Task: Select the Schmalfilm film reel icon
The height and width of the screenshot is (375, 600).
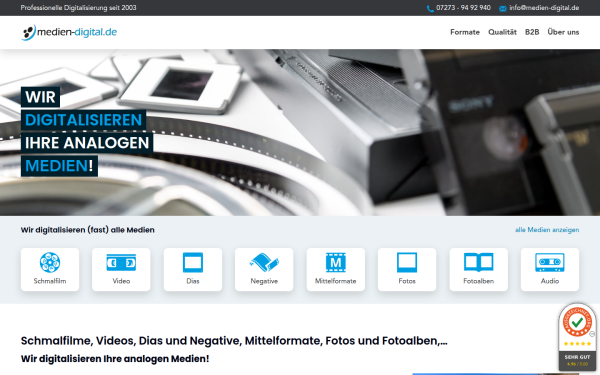Action: [x=50, y=262]
